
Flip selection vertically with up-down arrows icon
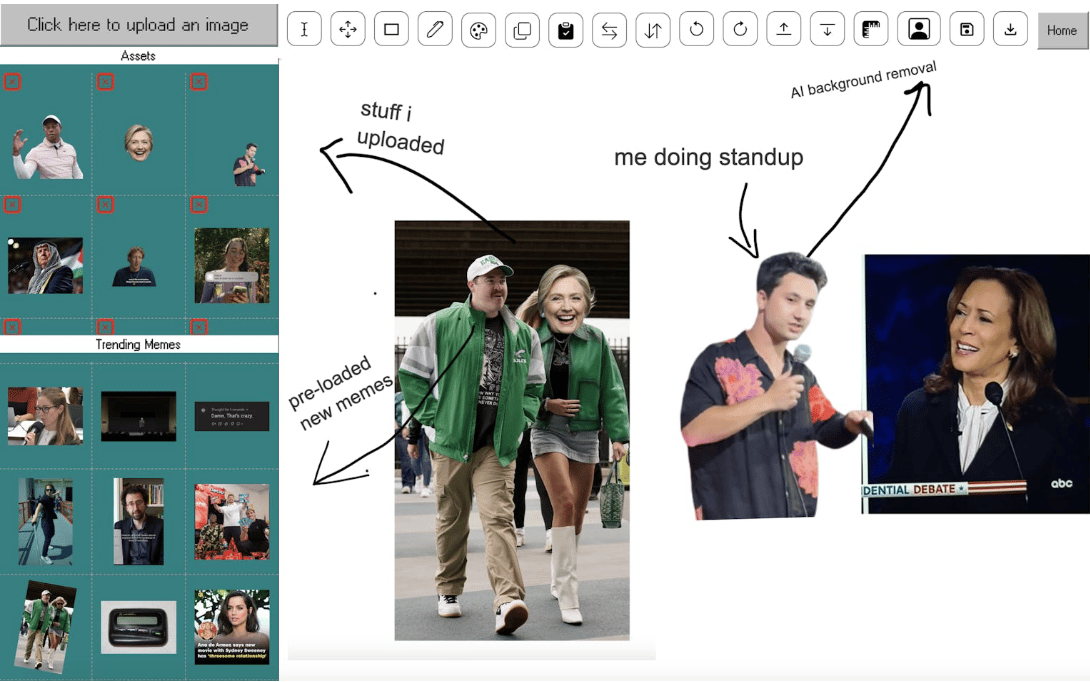click(653, 29)
